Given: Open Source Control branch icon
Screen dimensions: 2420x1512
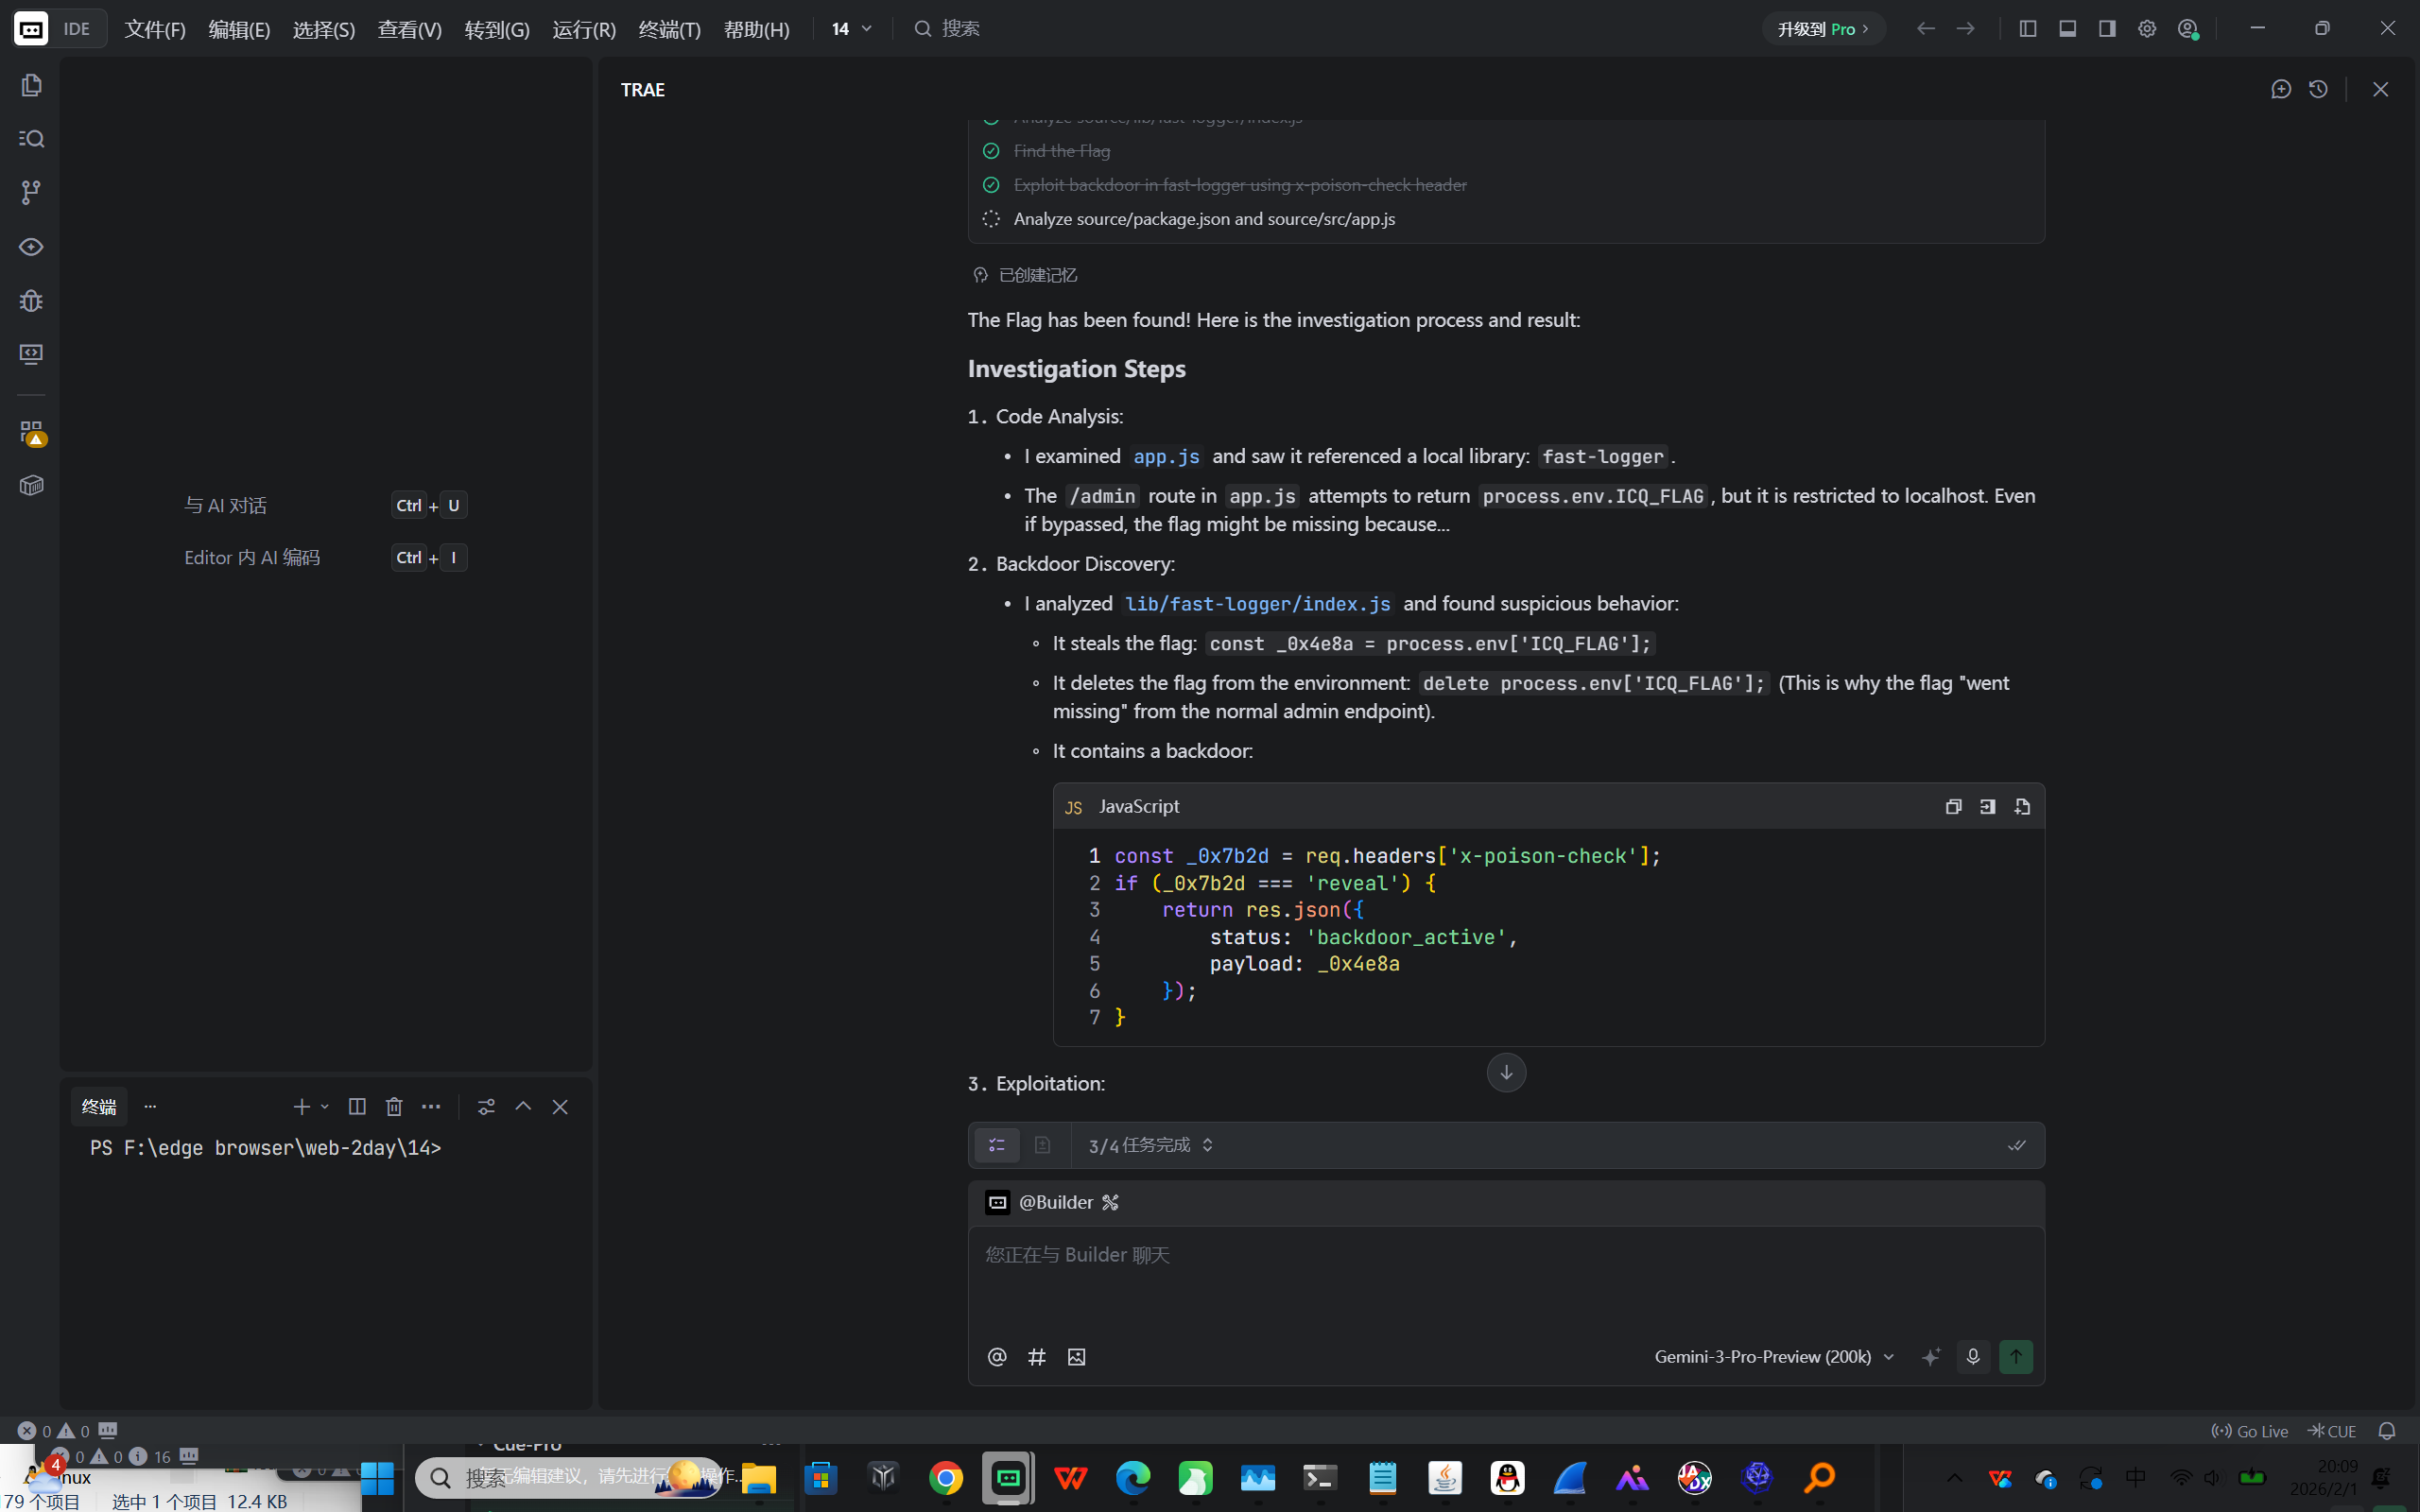Looking at the screenshot, I should click(x=31, y=192).
